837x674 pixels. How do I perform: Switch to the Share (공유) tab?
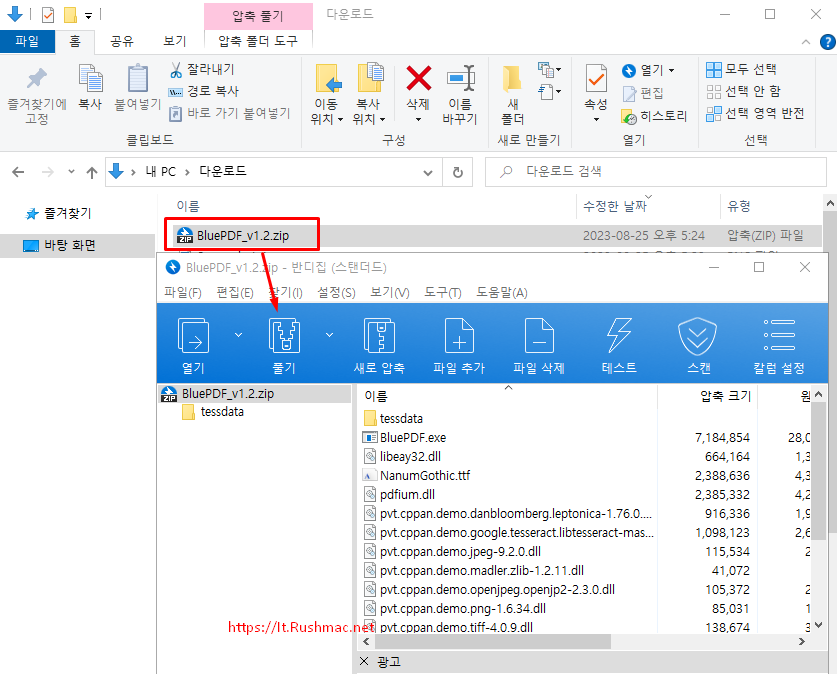(122, 42)
